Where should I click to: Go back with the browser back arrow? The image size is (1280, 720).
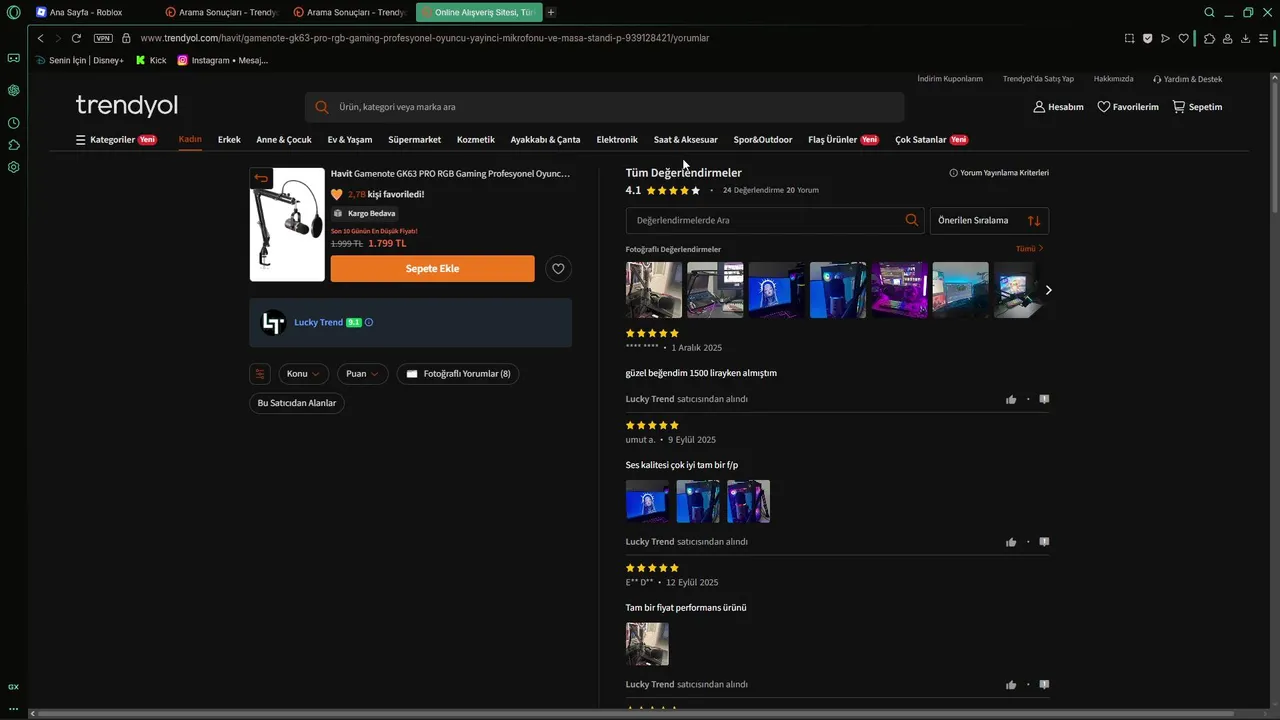coord(41,38)
